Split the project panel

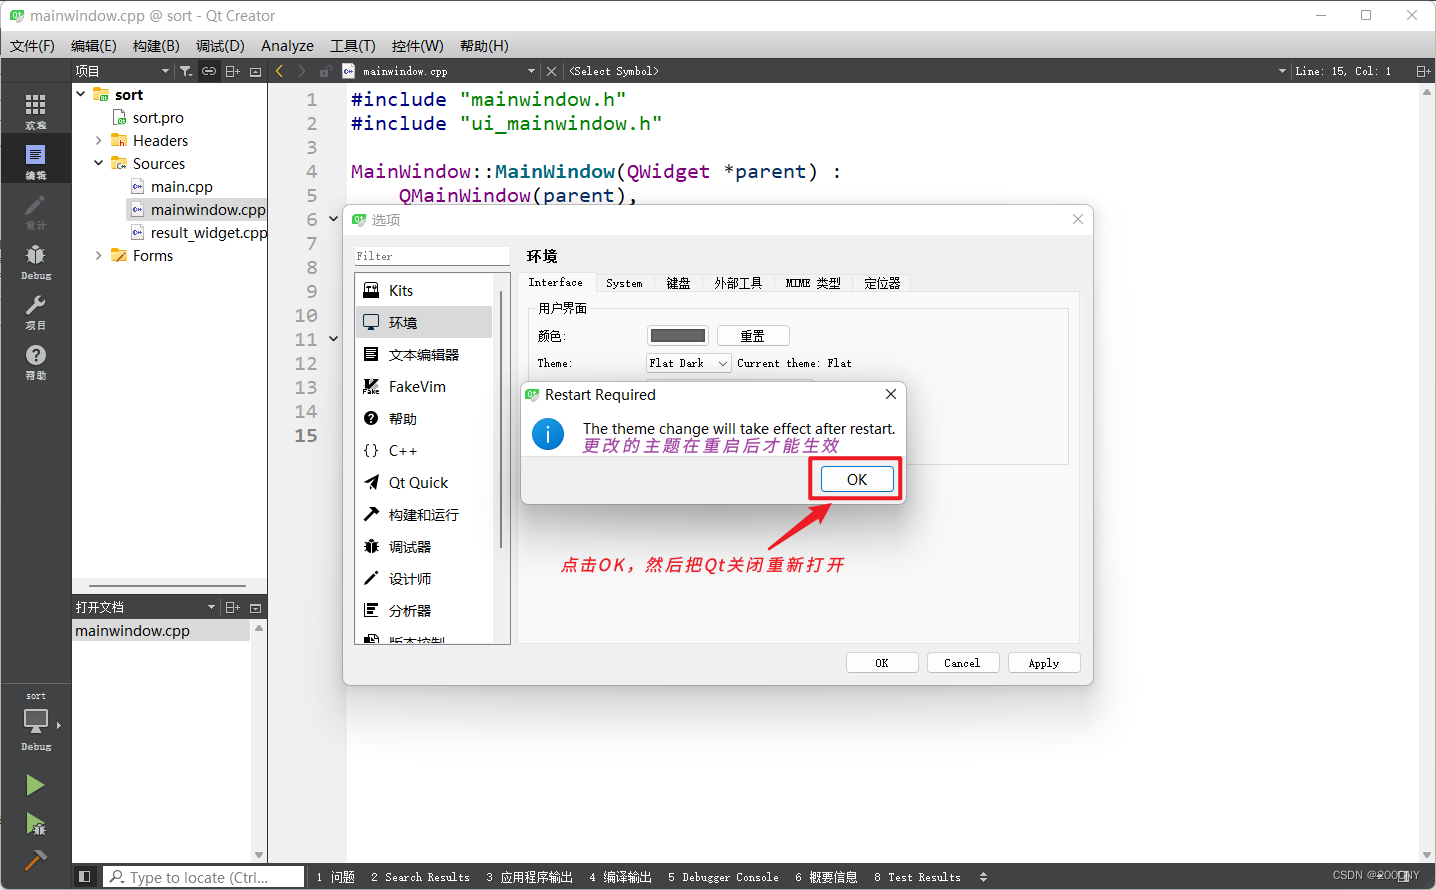pyautogui.click(x=232, y=71)
